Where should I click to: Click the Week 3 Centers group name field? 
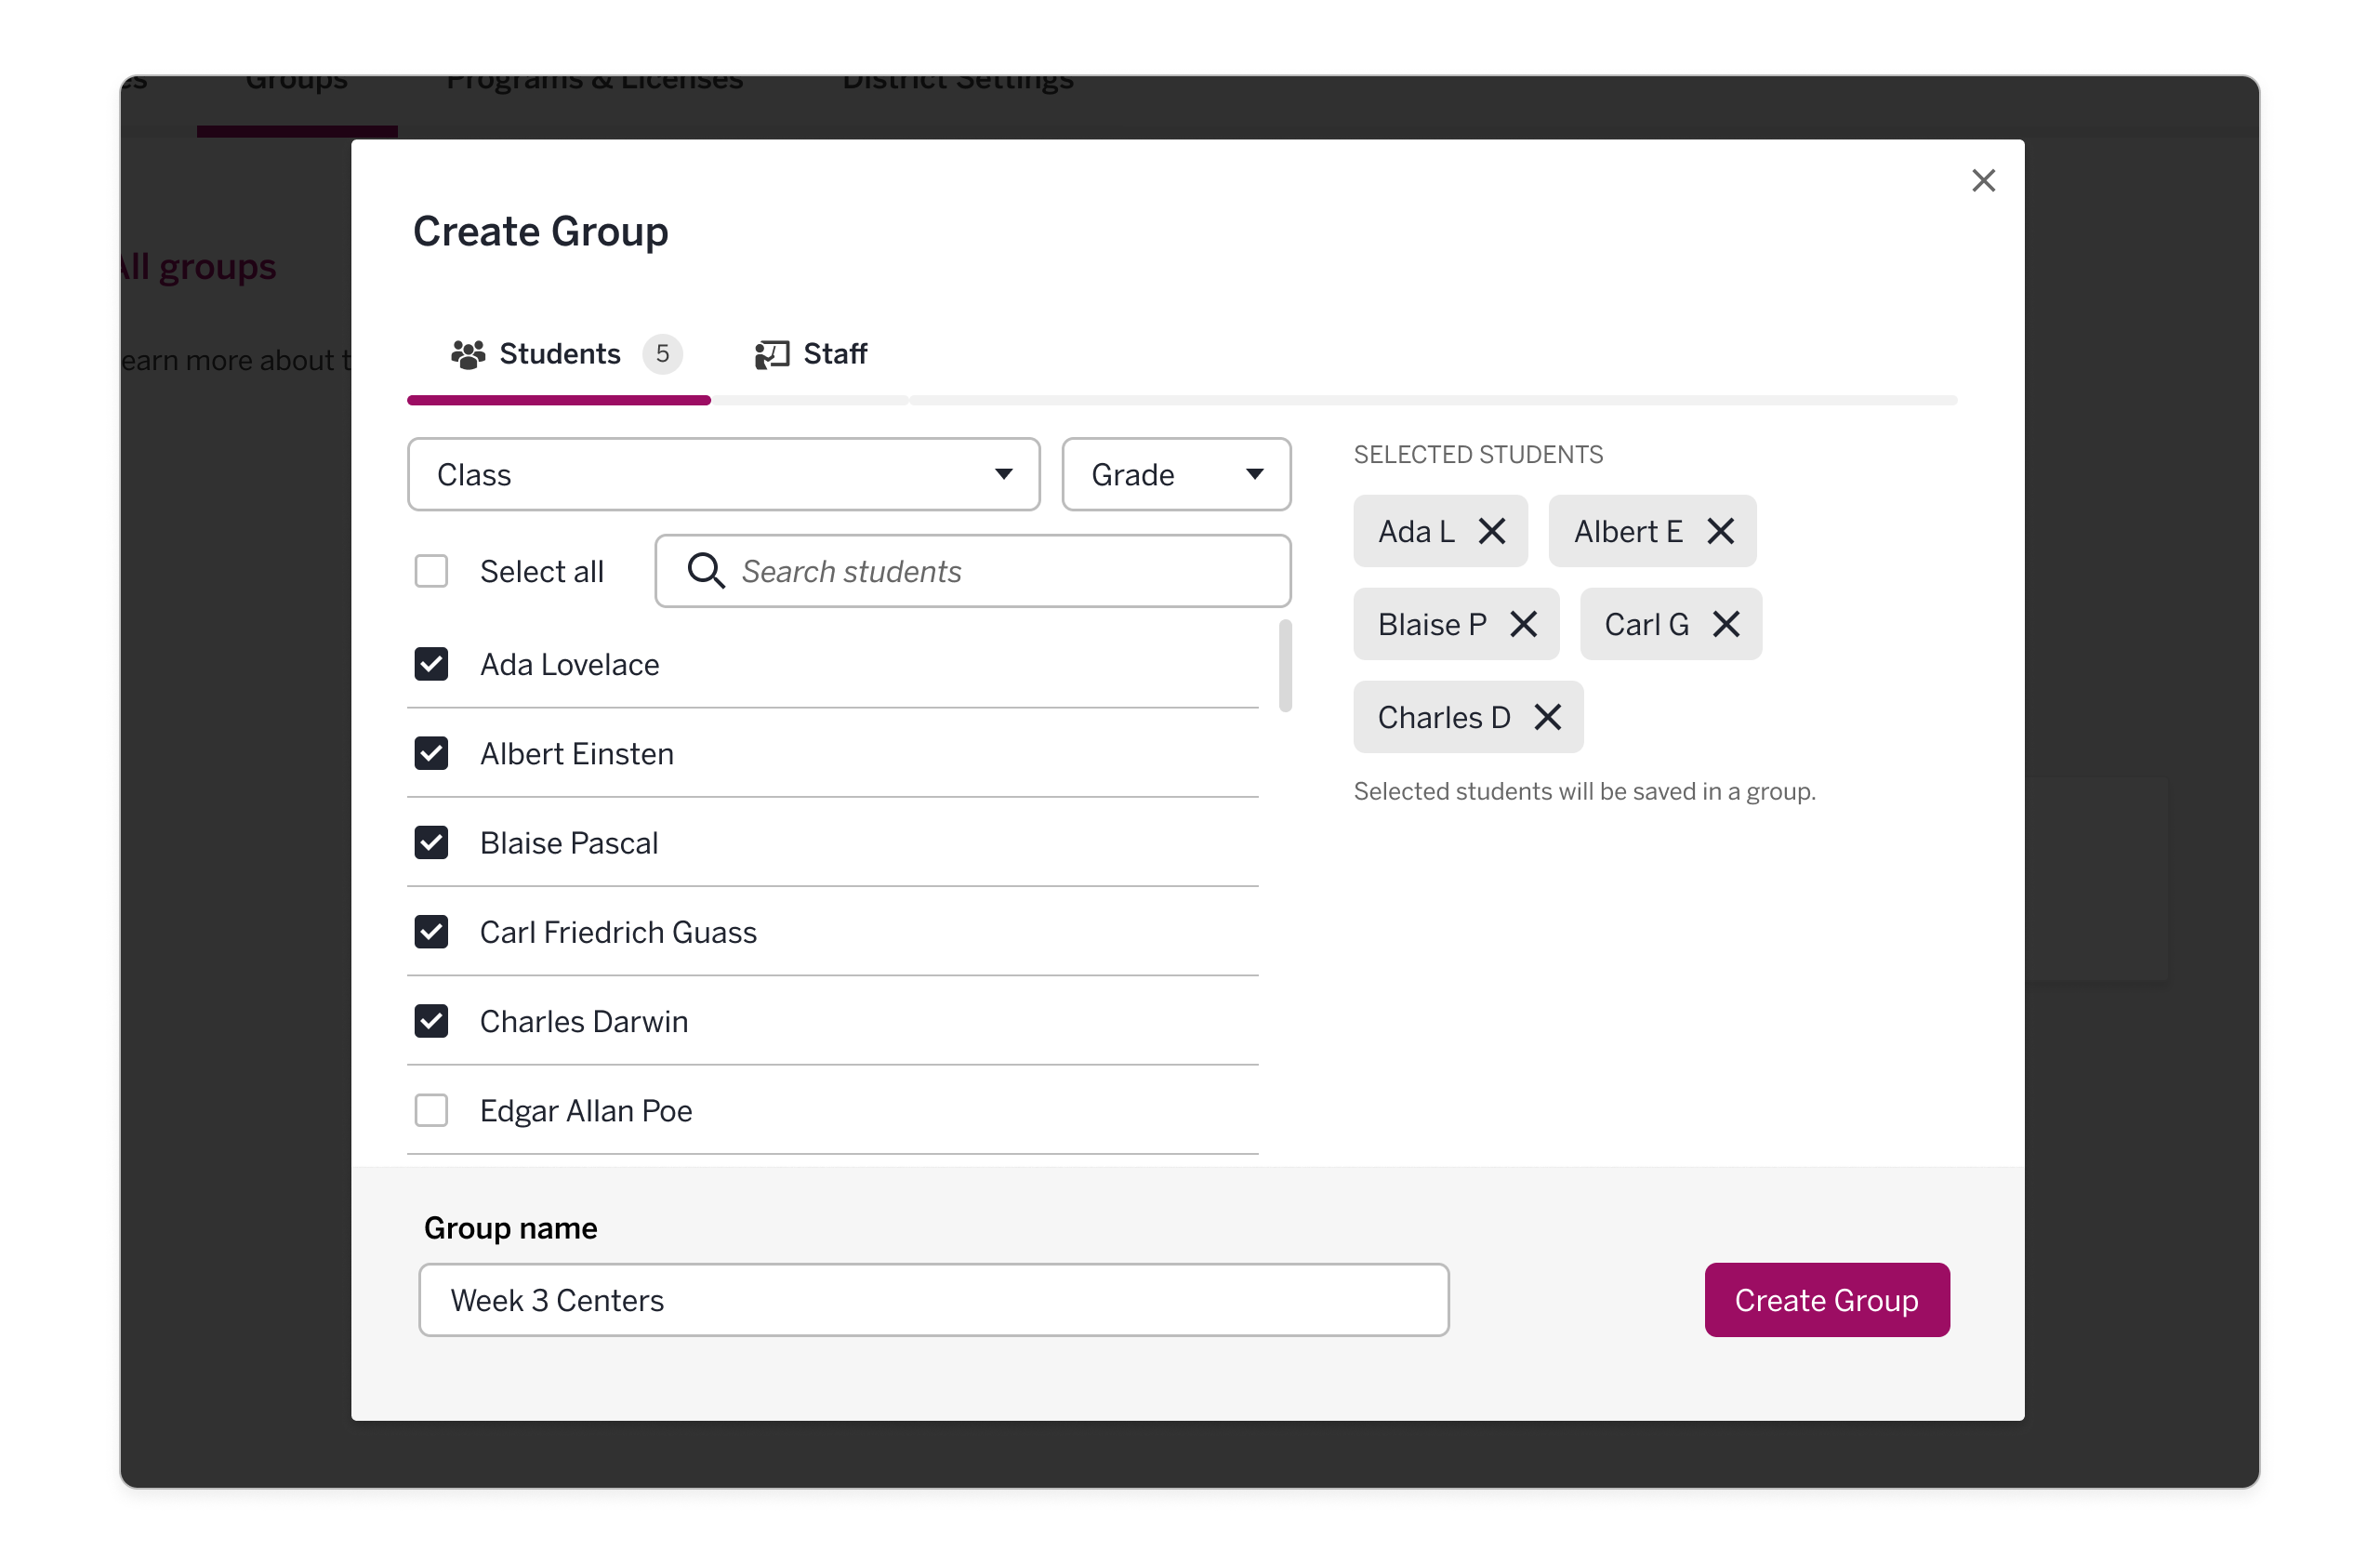[932, 1299]
